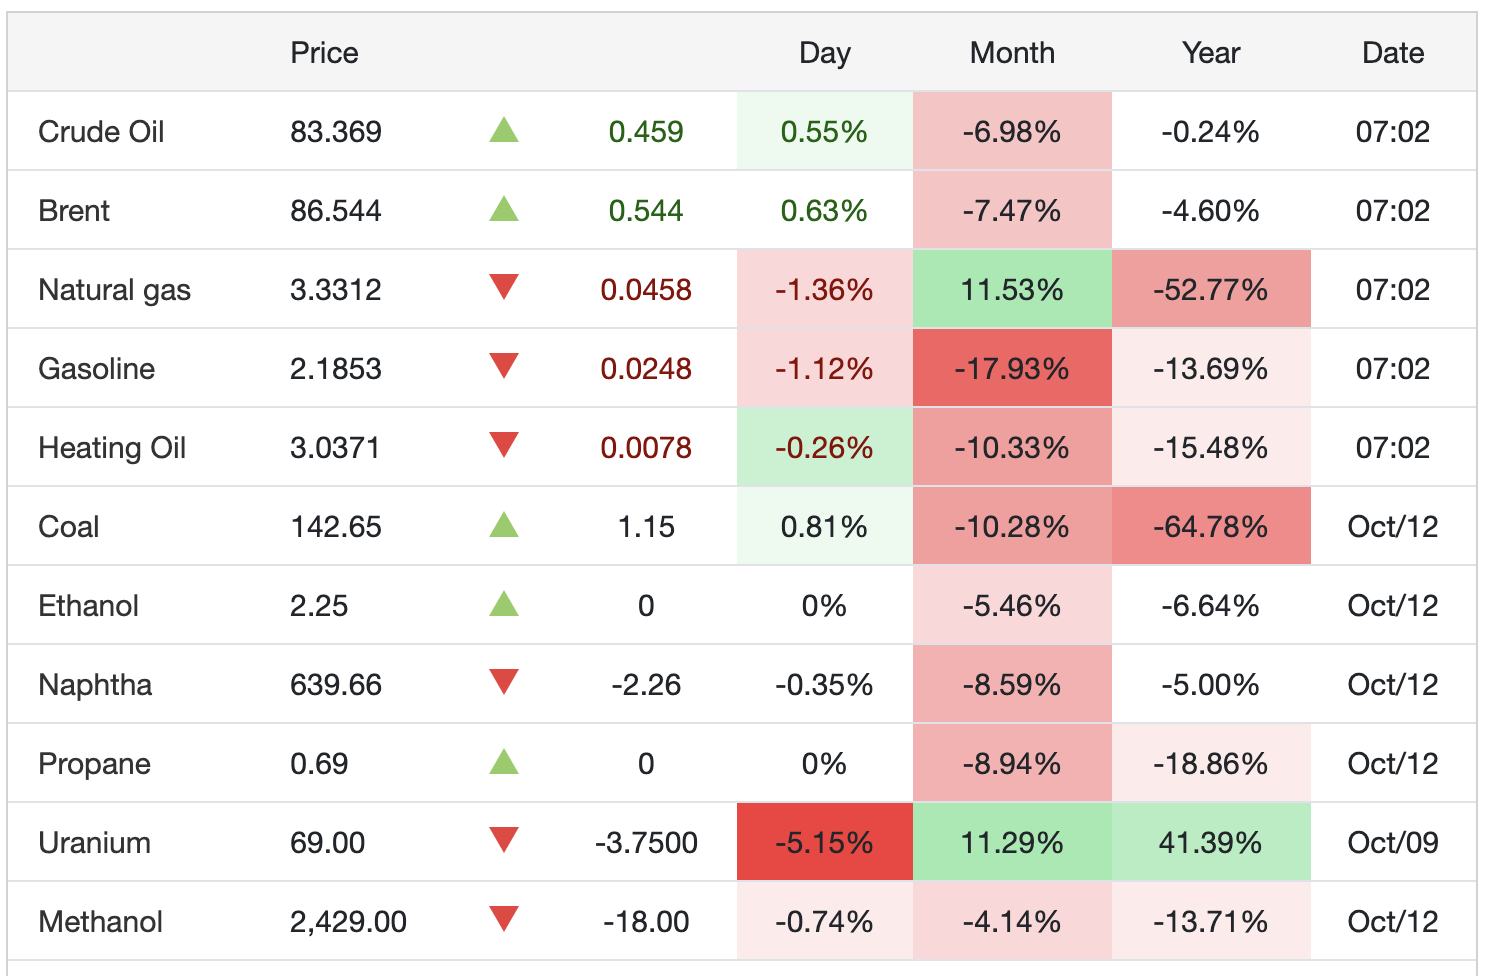Viewport: 1494px width, 976px height.
Task: Open the Naphtha commodity link
Action: point(95,685)
